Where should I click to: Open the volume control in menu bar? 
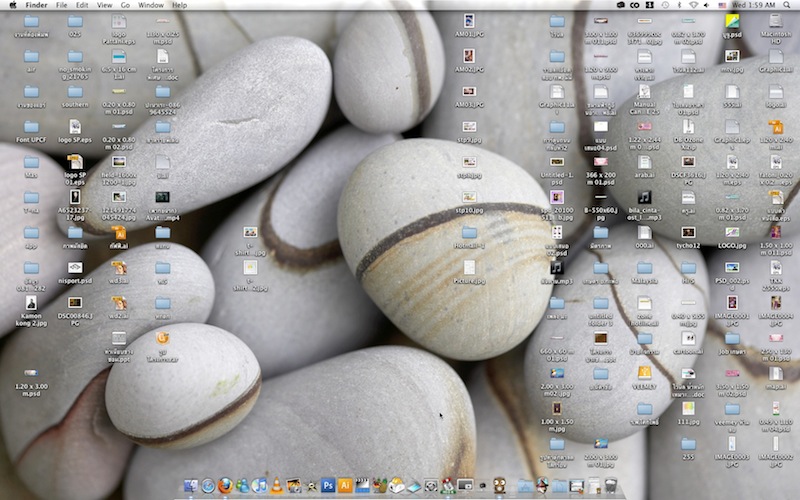(706, 5)
